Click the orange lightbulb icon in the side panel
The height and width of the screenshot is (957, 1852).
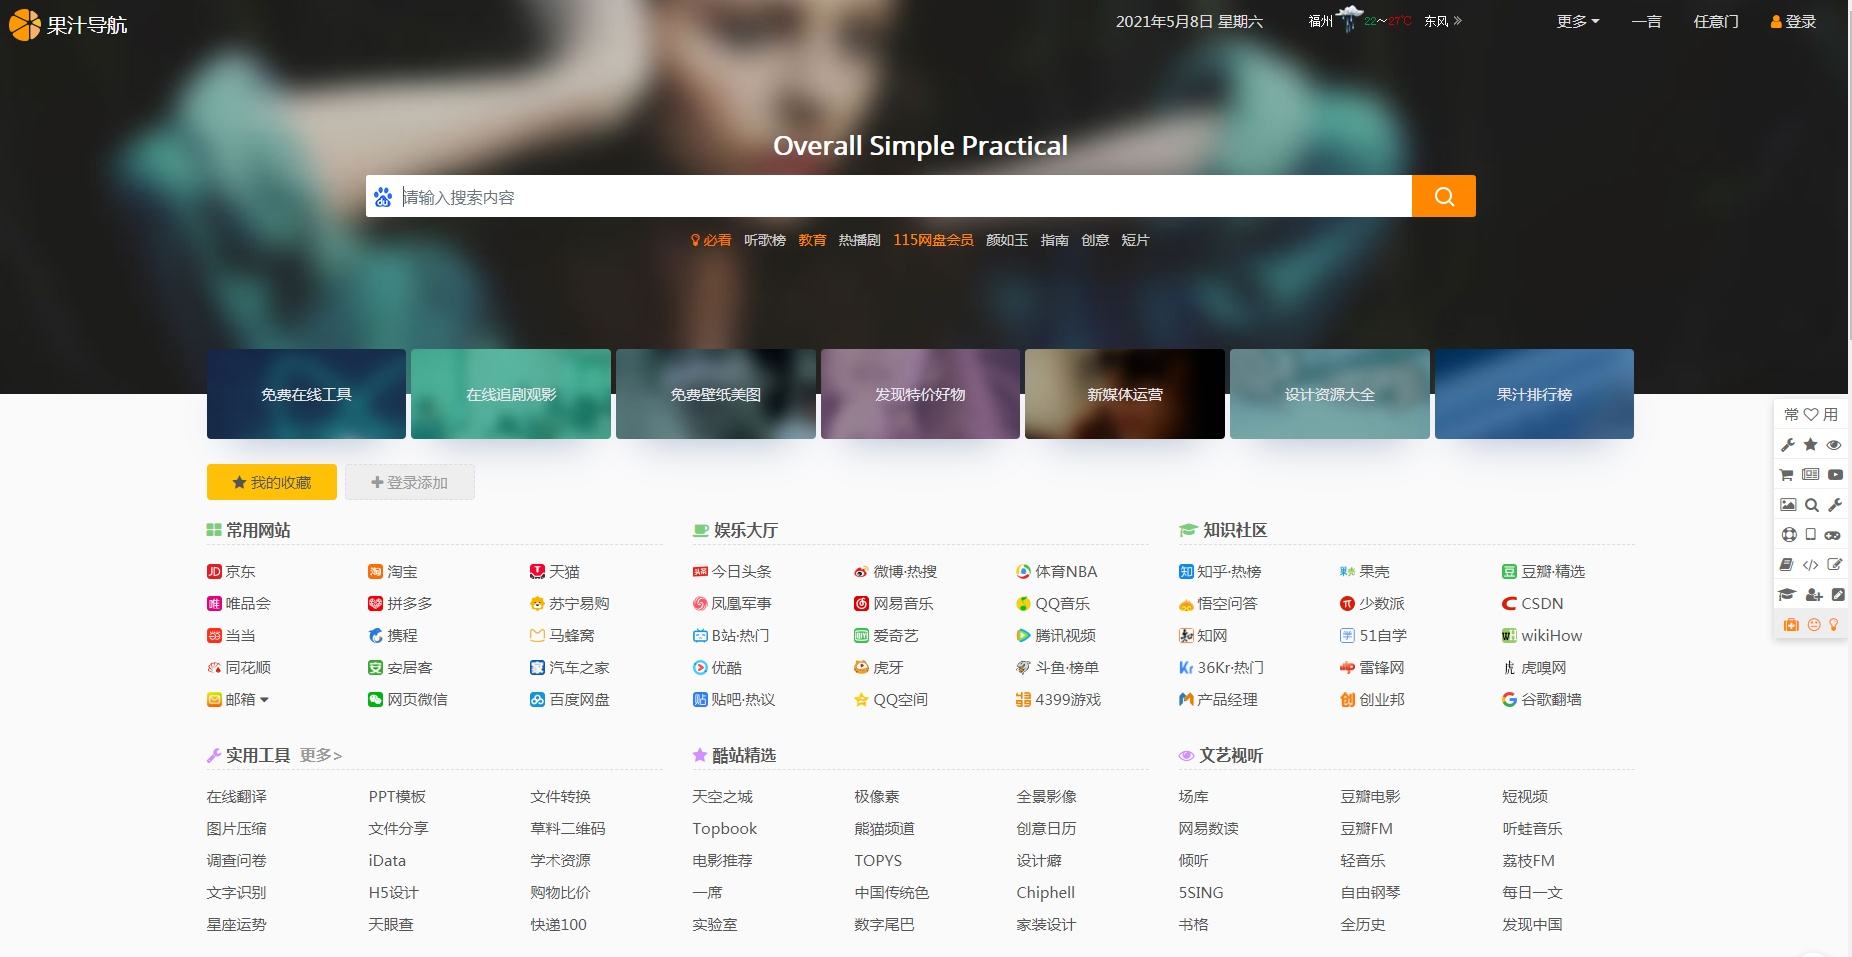pyautogui.click(x=1834, y=624)
